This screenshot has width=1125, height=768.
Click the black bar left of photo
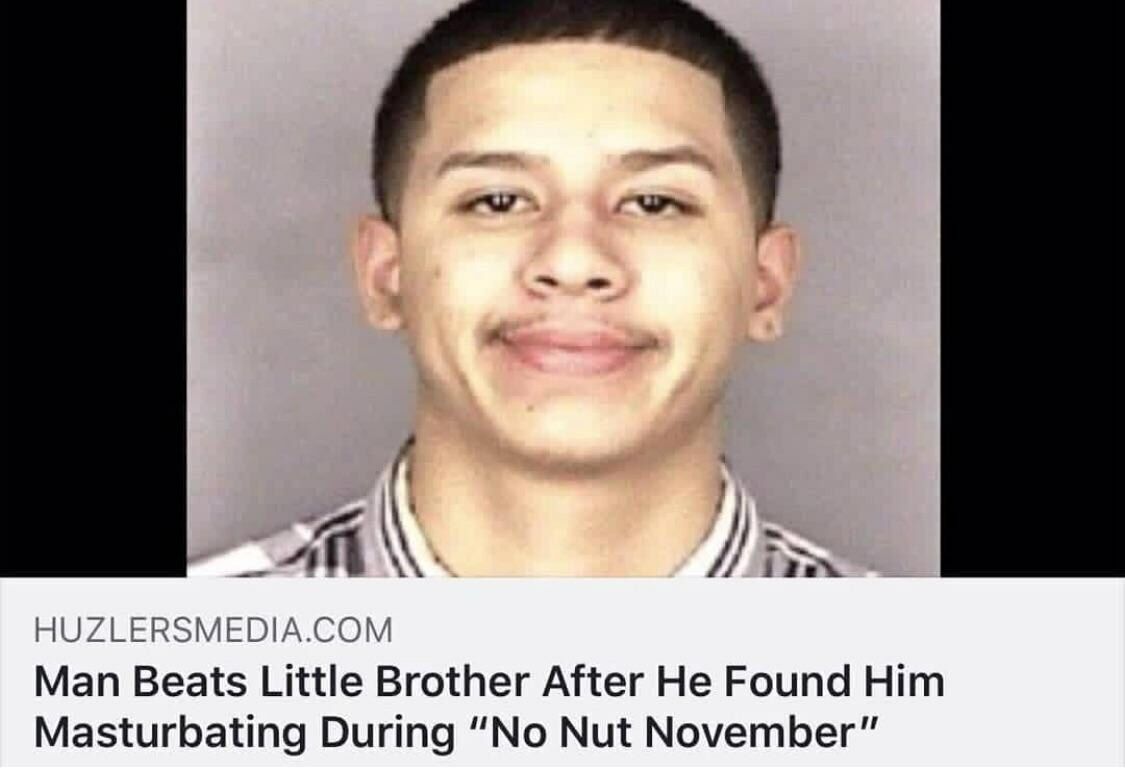click(x=93, y=288)
